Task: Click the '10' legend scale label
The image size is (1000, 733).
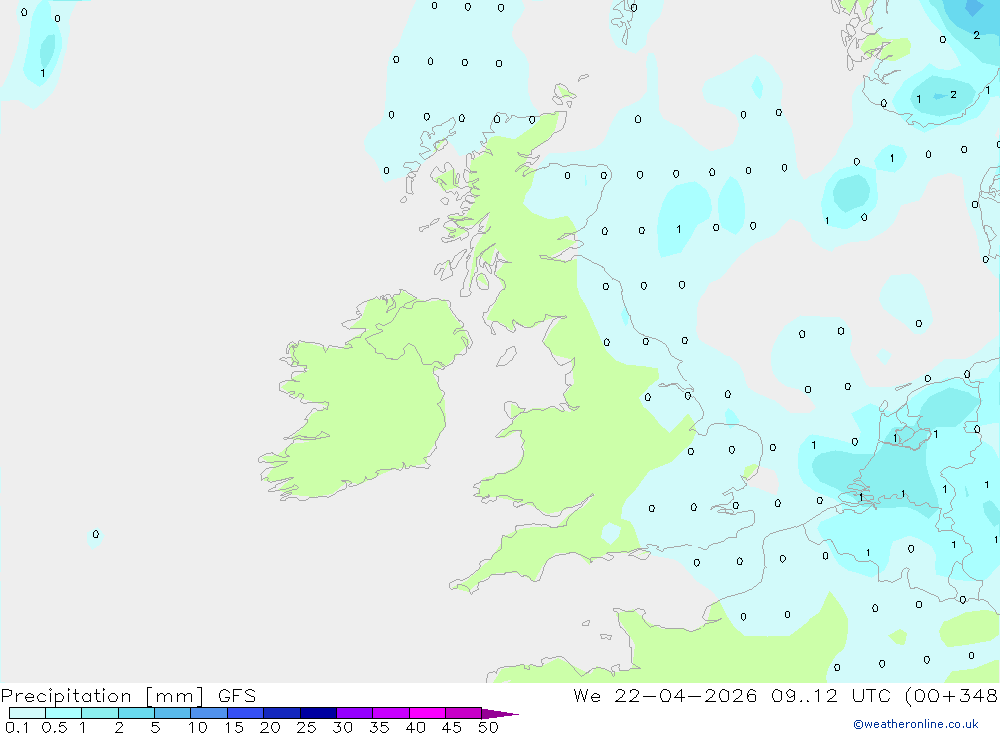Action: click(x=197, y=727)
